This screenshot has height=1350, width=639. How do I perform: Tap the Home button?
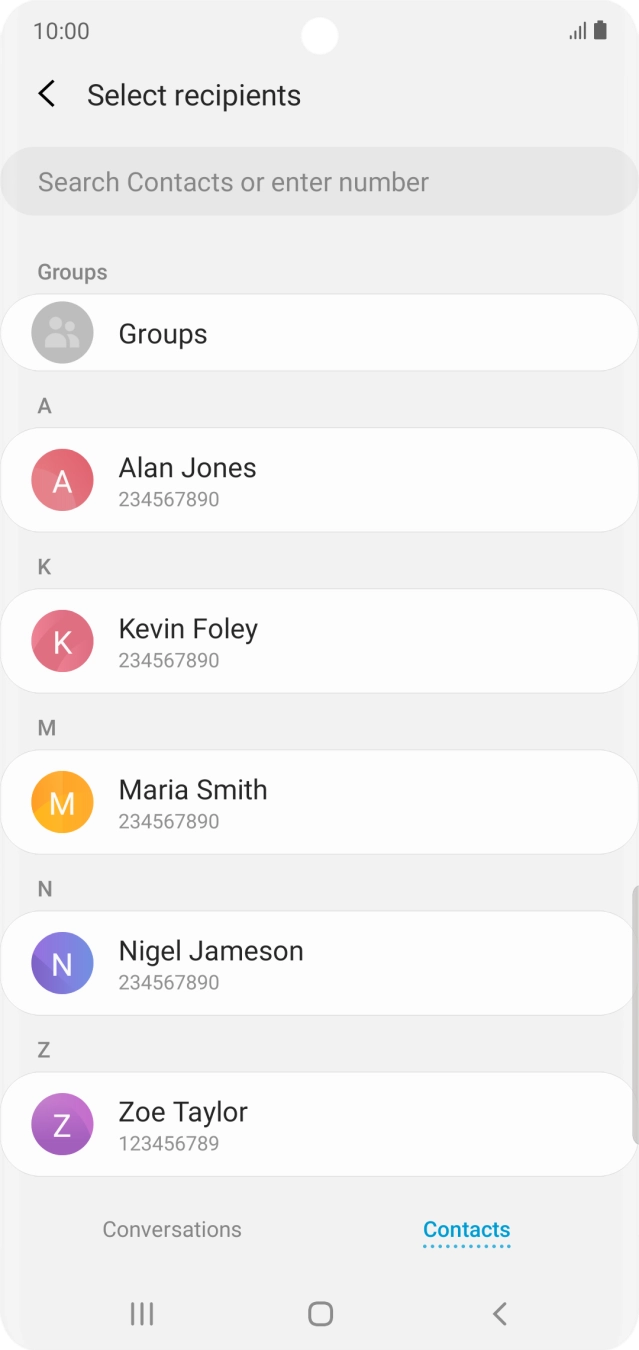click(x=319, y=1314)
